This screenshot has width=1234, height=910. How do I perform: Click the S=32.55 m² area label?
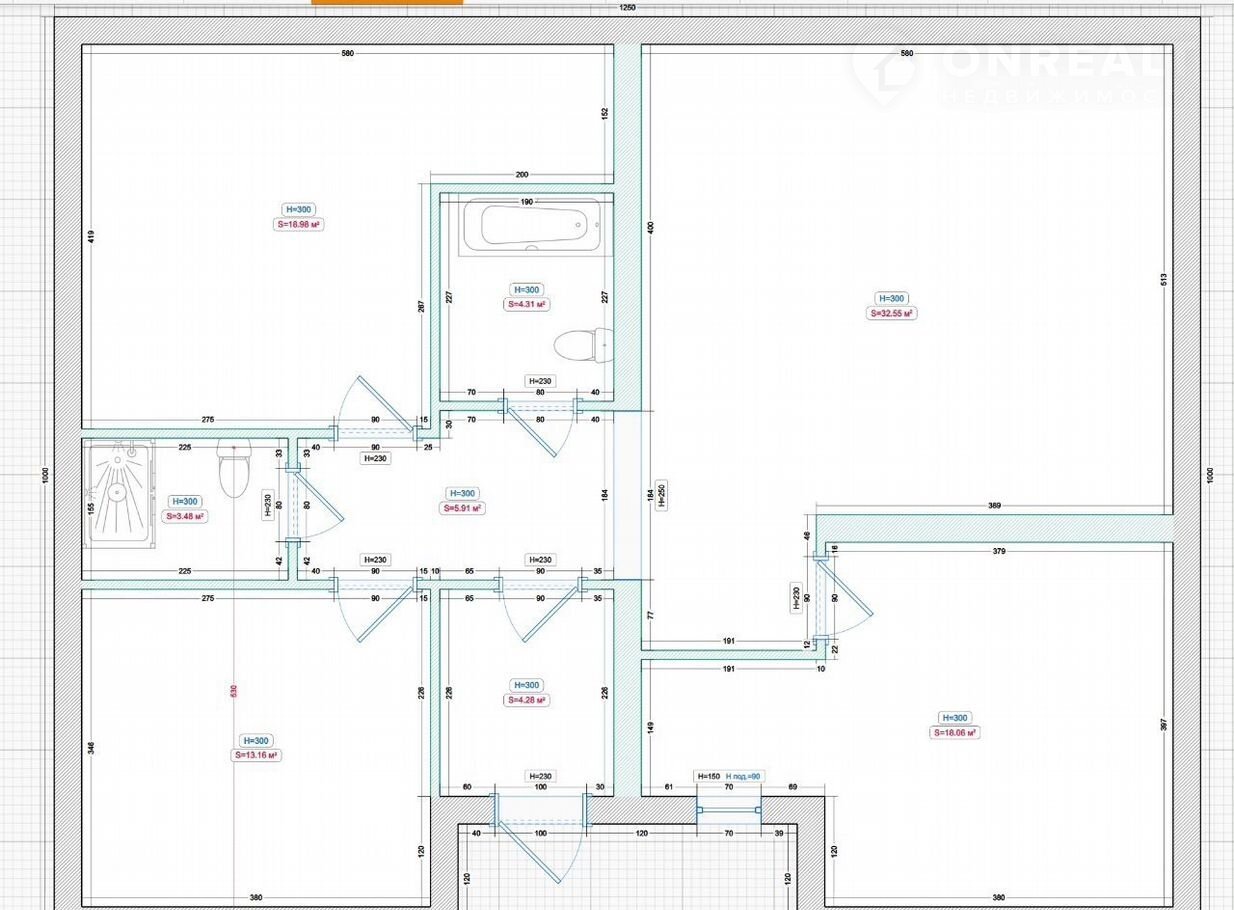click(891, 313)
